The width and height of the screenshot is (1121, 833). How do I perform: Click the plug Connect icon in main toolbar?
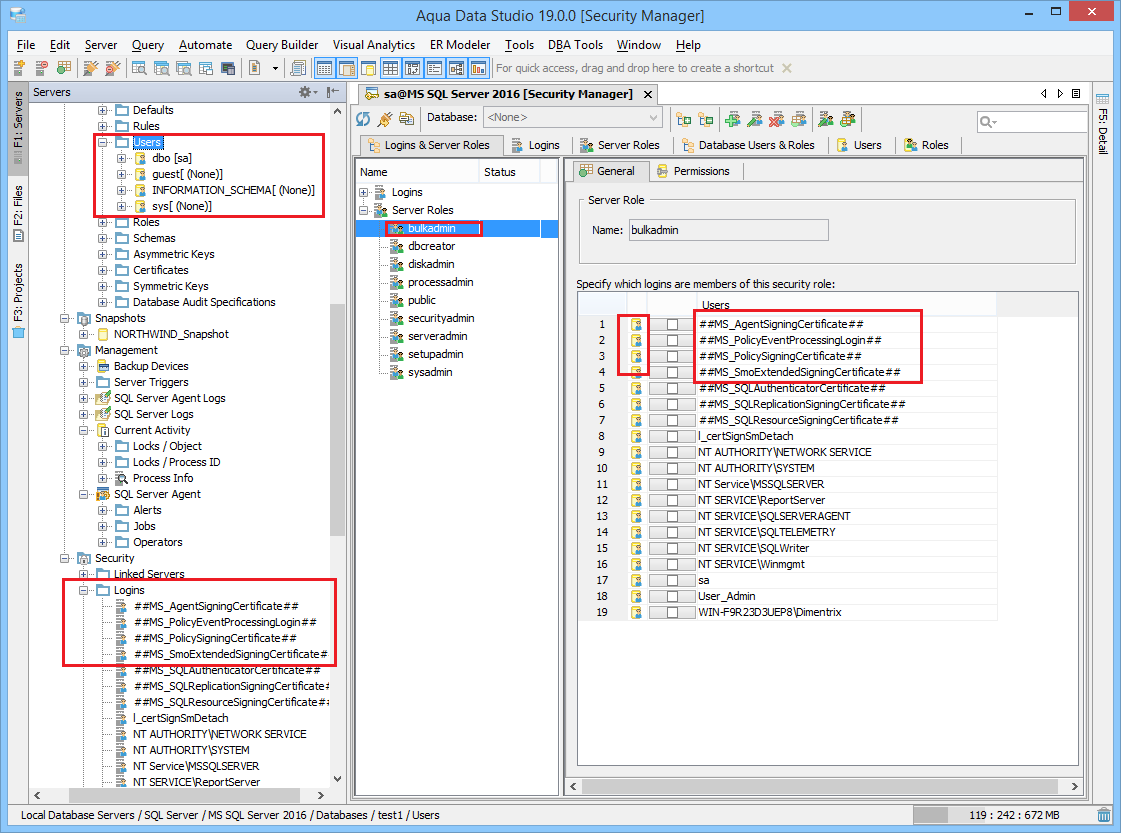click(x=90, y=68)
